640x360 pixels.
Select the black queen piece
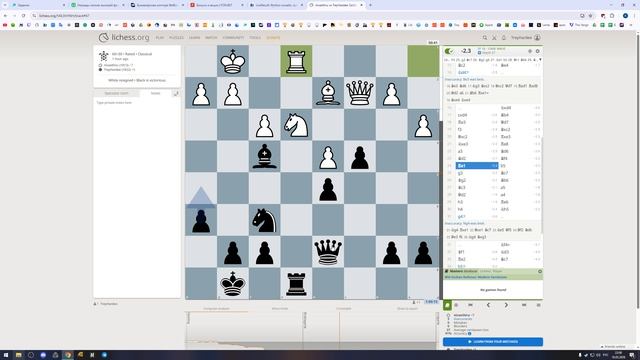[x=328, y=252]
